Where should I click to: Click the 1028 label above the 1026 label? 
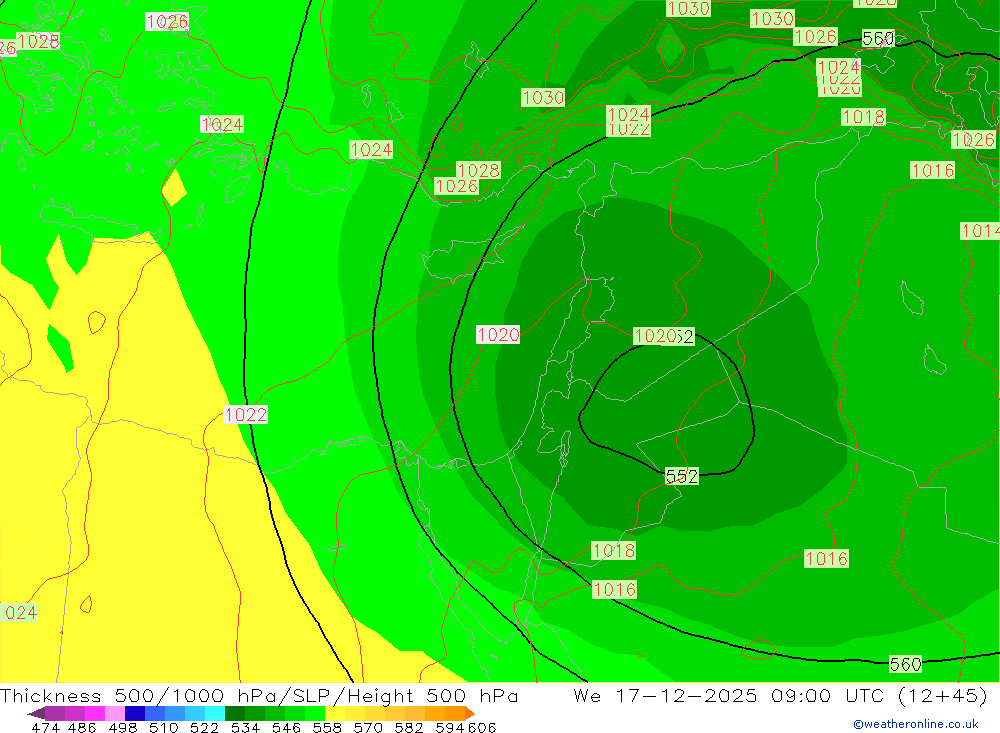point(478,170)
